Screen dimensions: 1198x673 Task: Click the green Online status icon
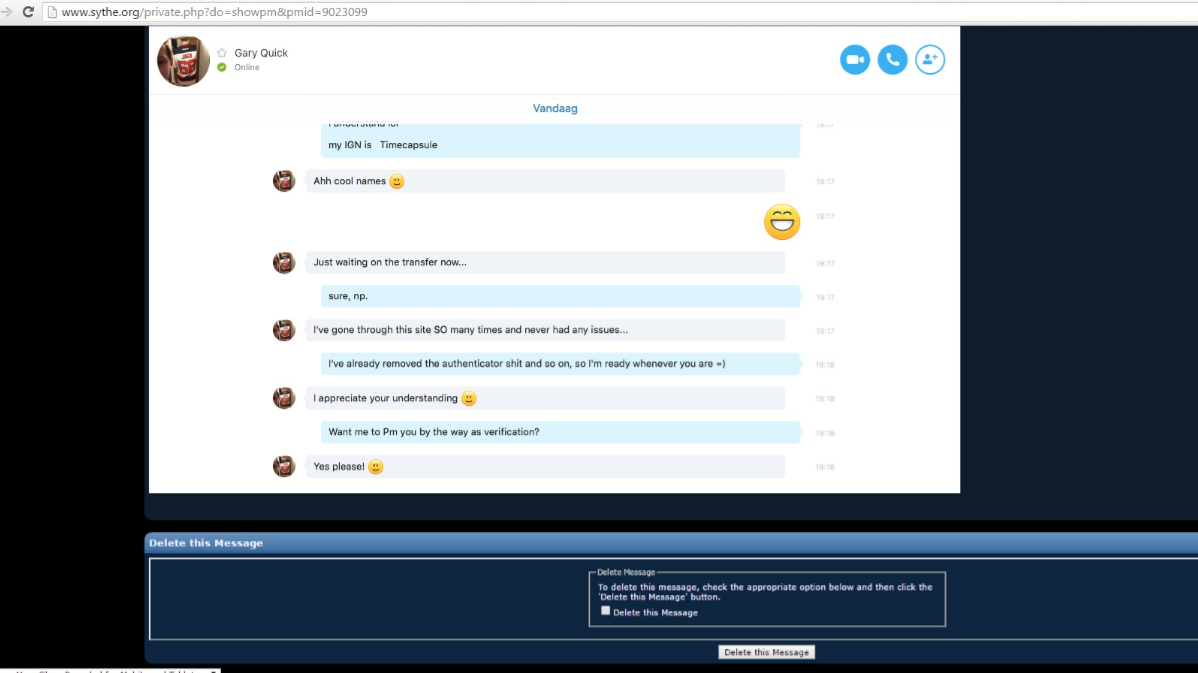point(222,67)
